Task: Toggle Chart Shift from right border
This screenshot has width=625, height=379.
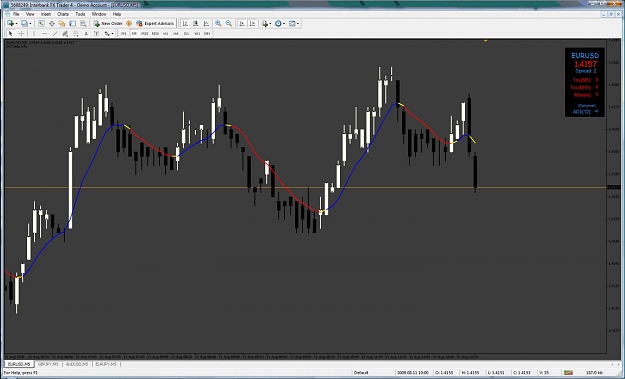Action: pyautogui.click(x=252, y=24)
